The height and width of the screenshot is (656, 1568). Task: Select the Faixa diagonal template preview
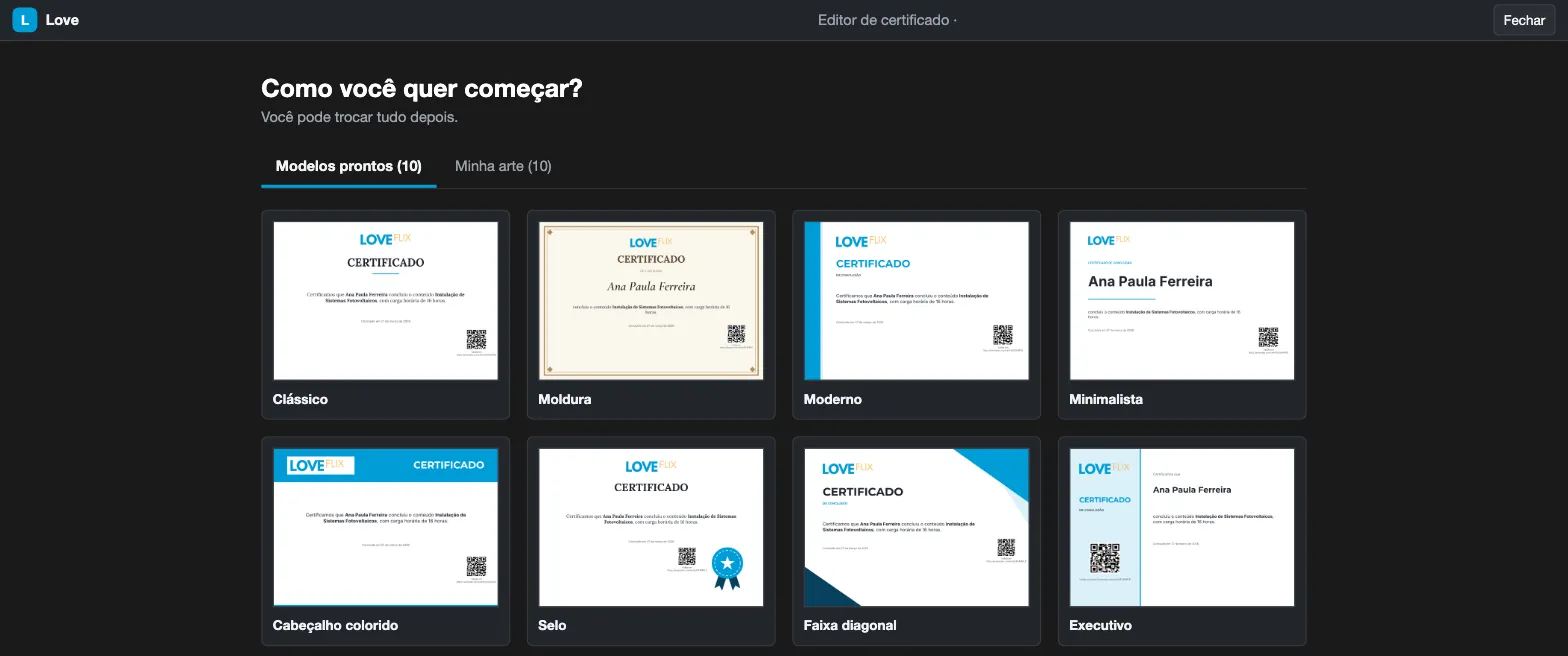[x=917, y=527]
